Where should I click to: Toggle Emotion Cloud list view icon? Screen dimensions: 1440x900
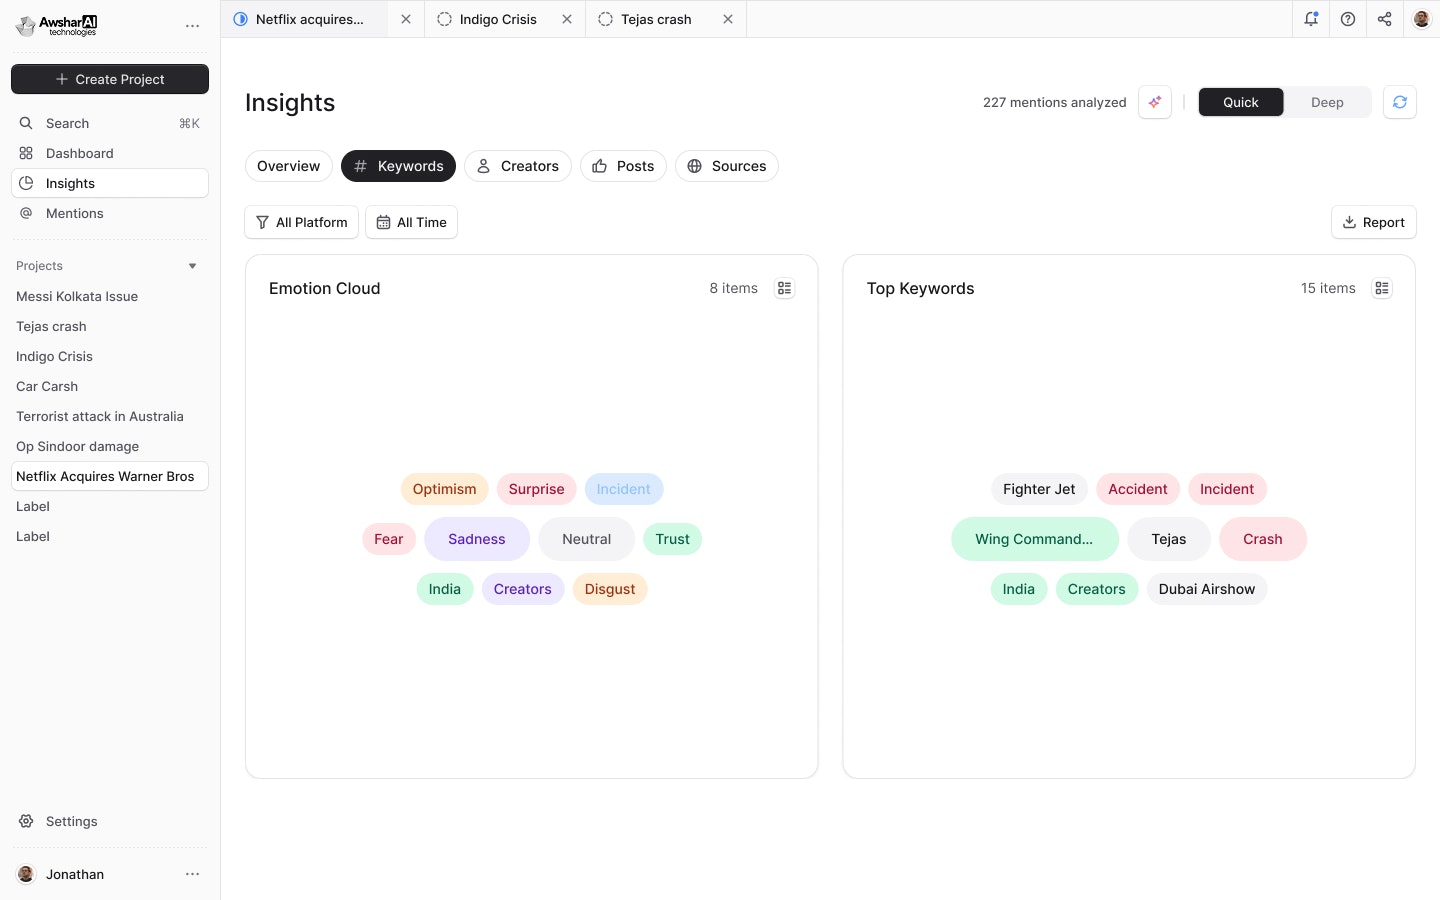[x=785, y=288]
